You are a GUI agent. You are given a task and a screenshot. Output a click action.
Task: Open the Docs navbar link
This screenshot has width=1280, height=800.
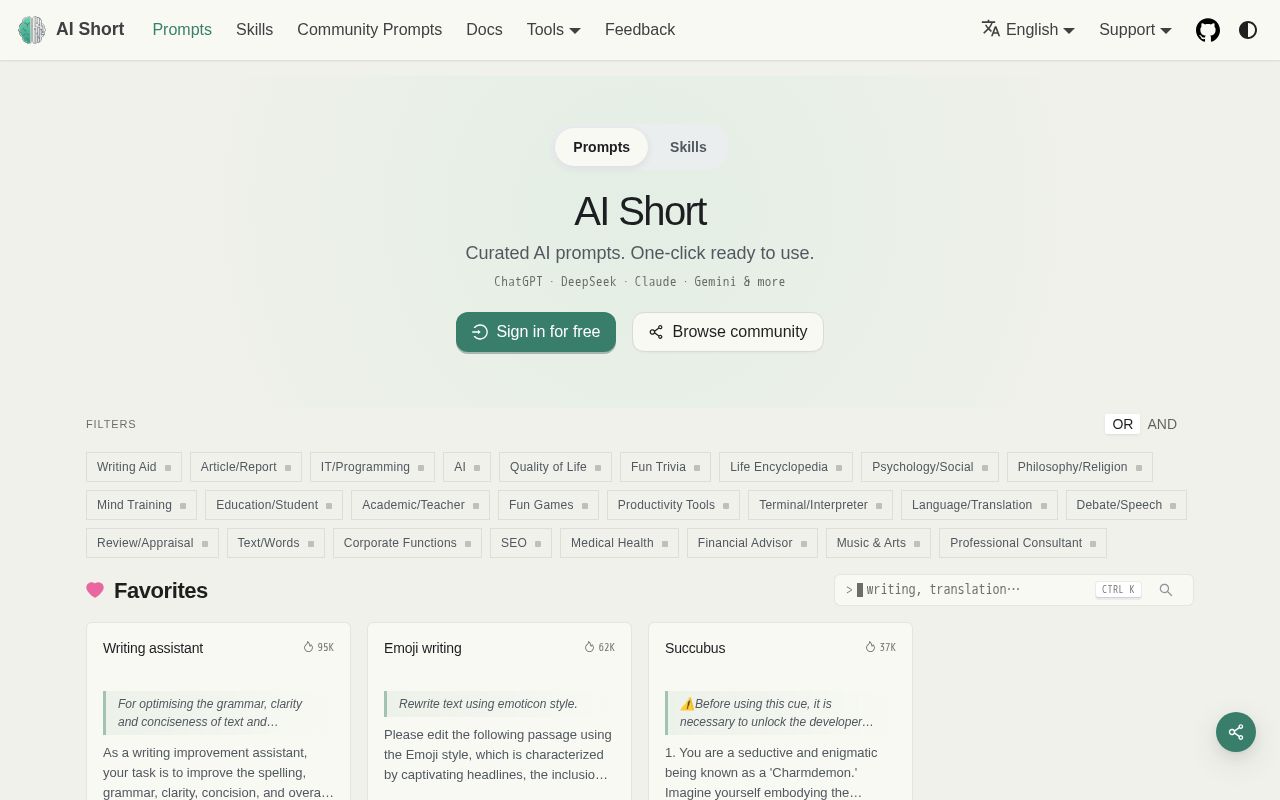tap(484, 30)
